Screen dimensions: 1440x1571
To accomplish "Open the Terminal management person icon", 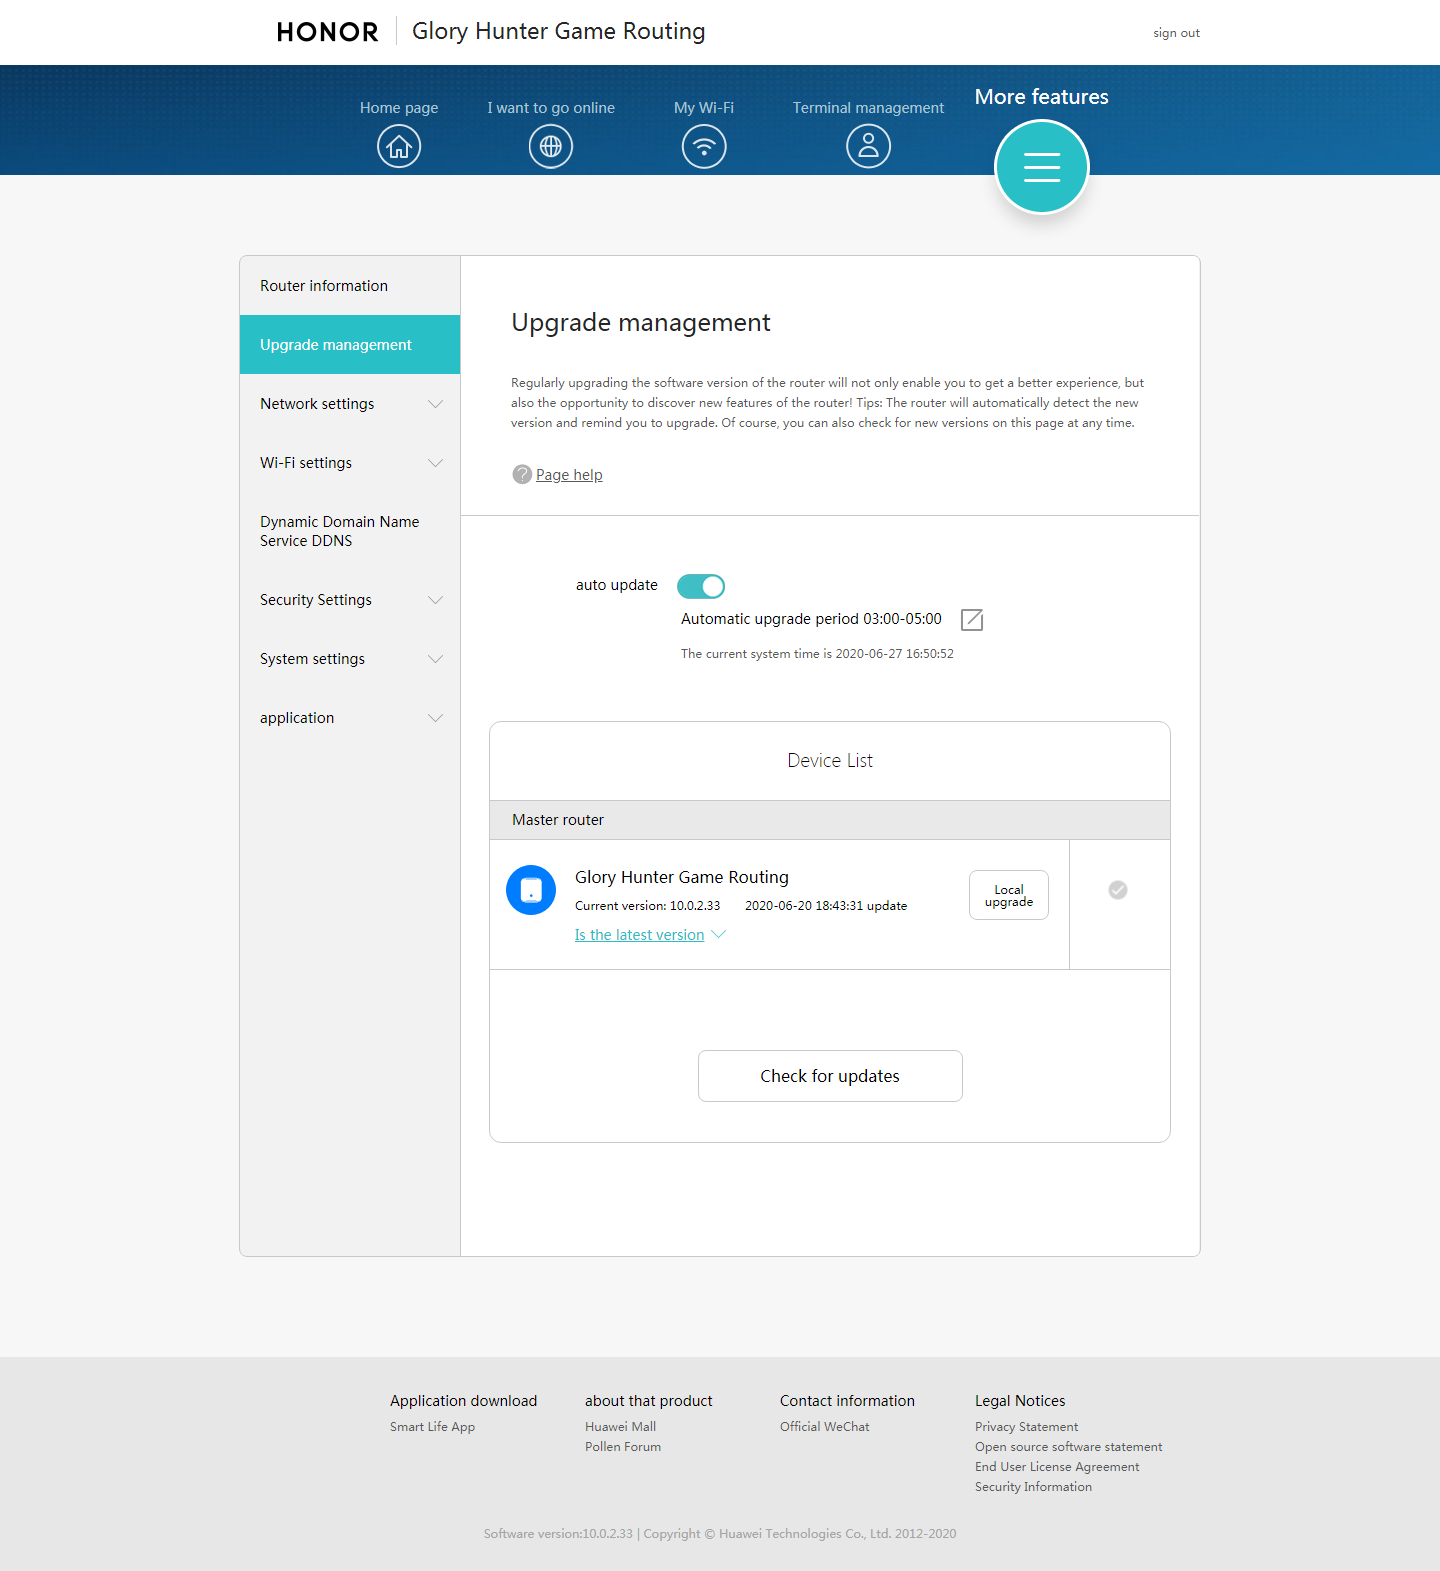I will (x=868, y=146).
